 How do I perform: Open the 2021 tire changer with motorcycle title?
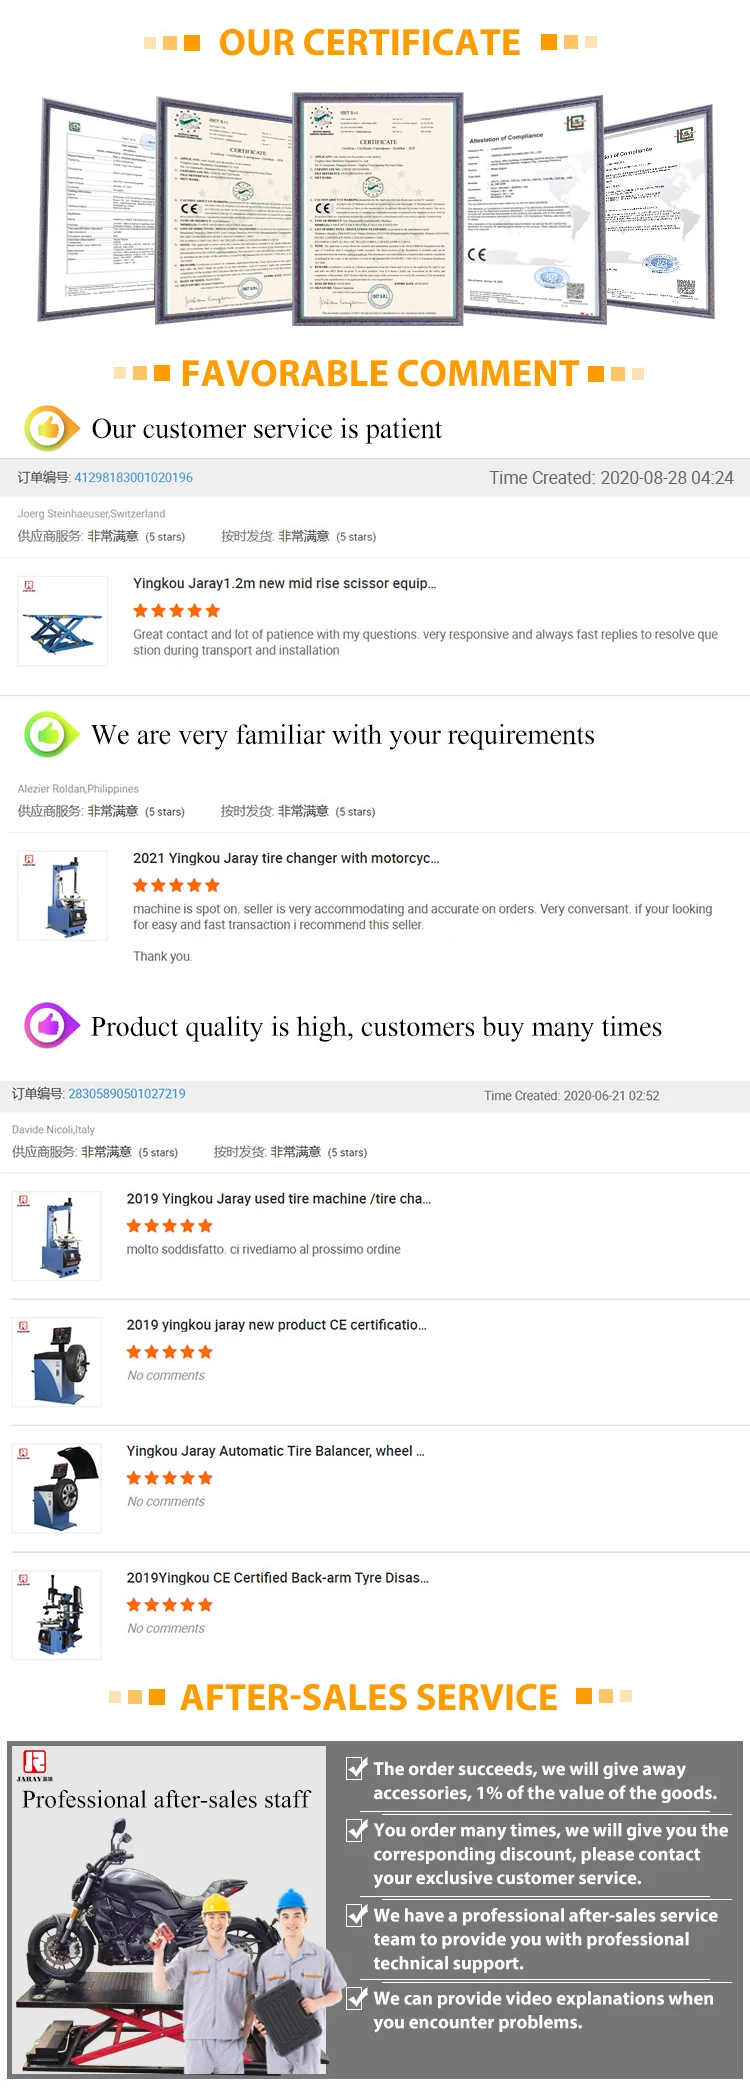285,858
